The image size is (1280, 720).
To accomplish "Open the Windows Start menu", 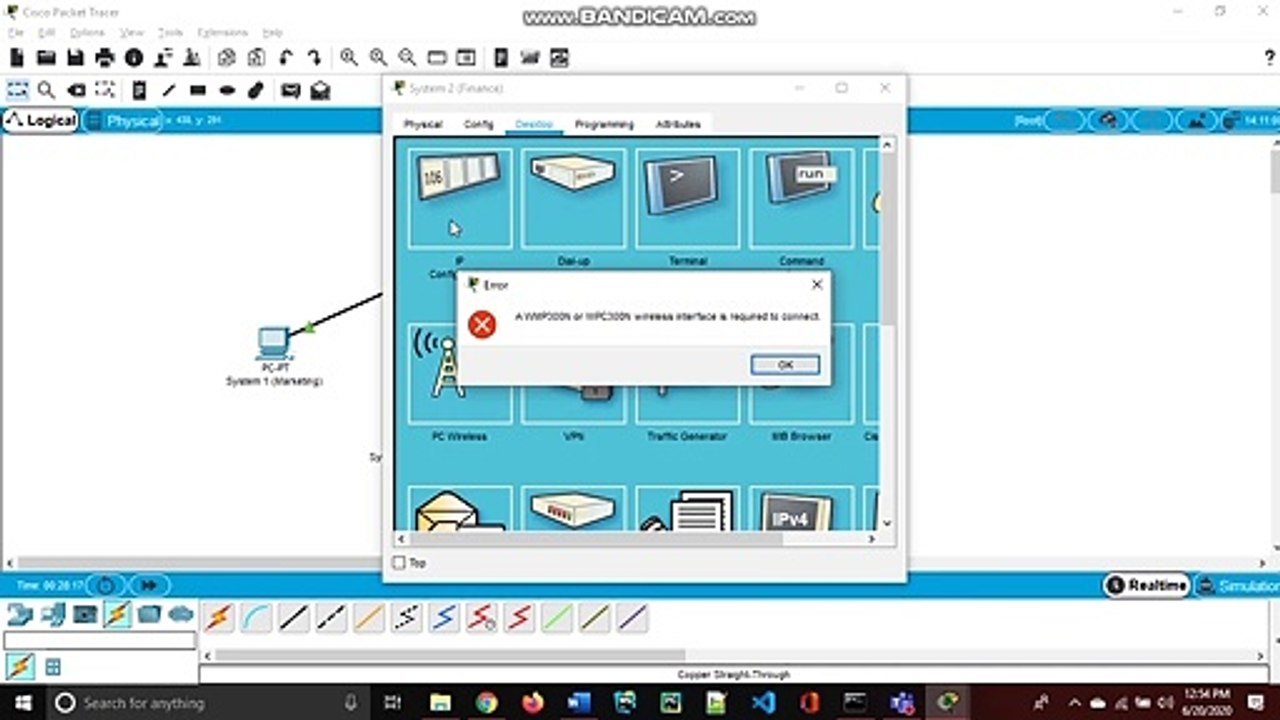I will (x=21, y=703).
